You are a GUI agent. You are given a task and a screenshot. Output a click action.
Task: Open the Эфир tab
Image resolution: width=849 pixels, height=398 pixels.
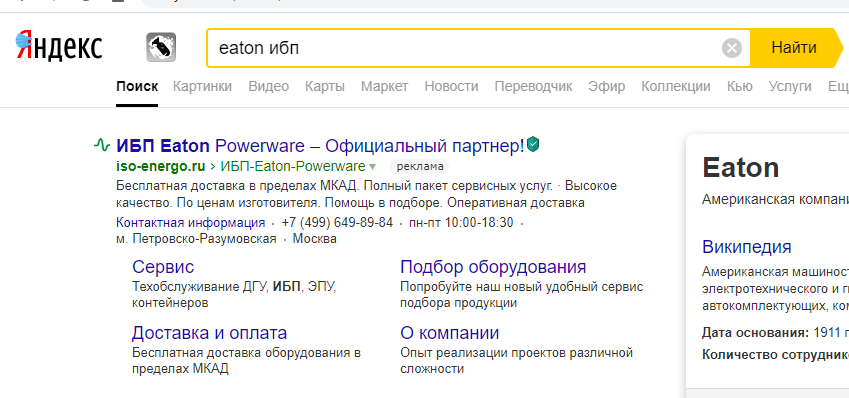606,86
